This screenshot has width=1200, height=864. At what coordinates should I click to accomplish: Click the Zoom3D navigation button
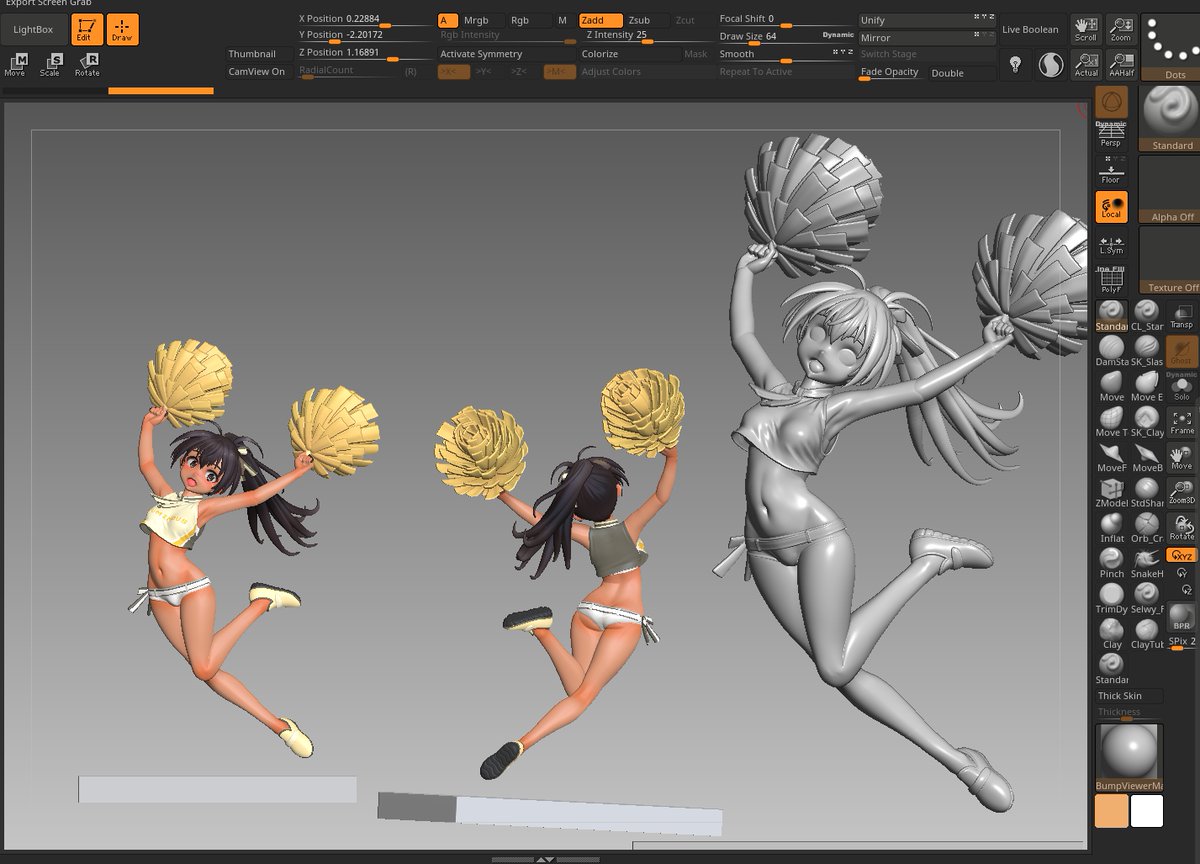click(x=1182, y=492)
